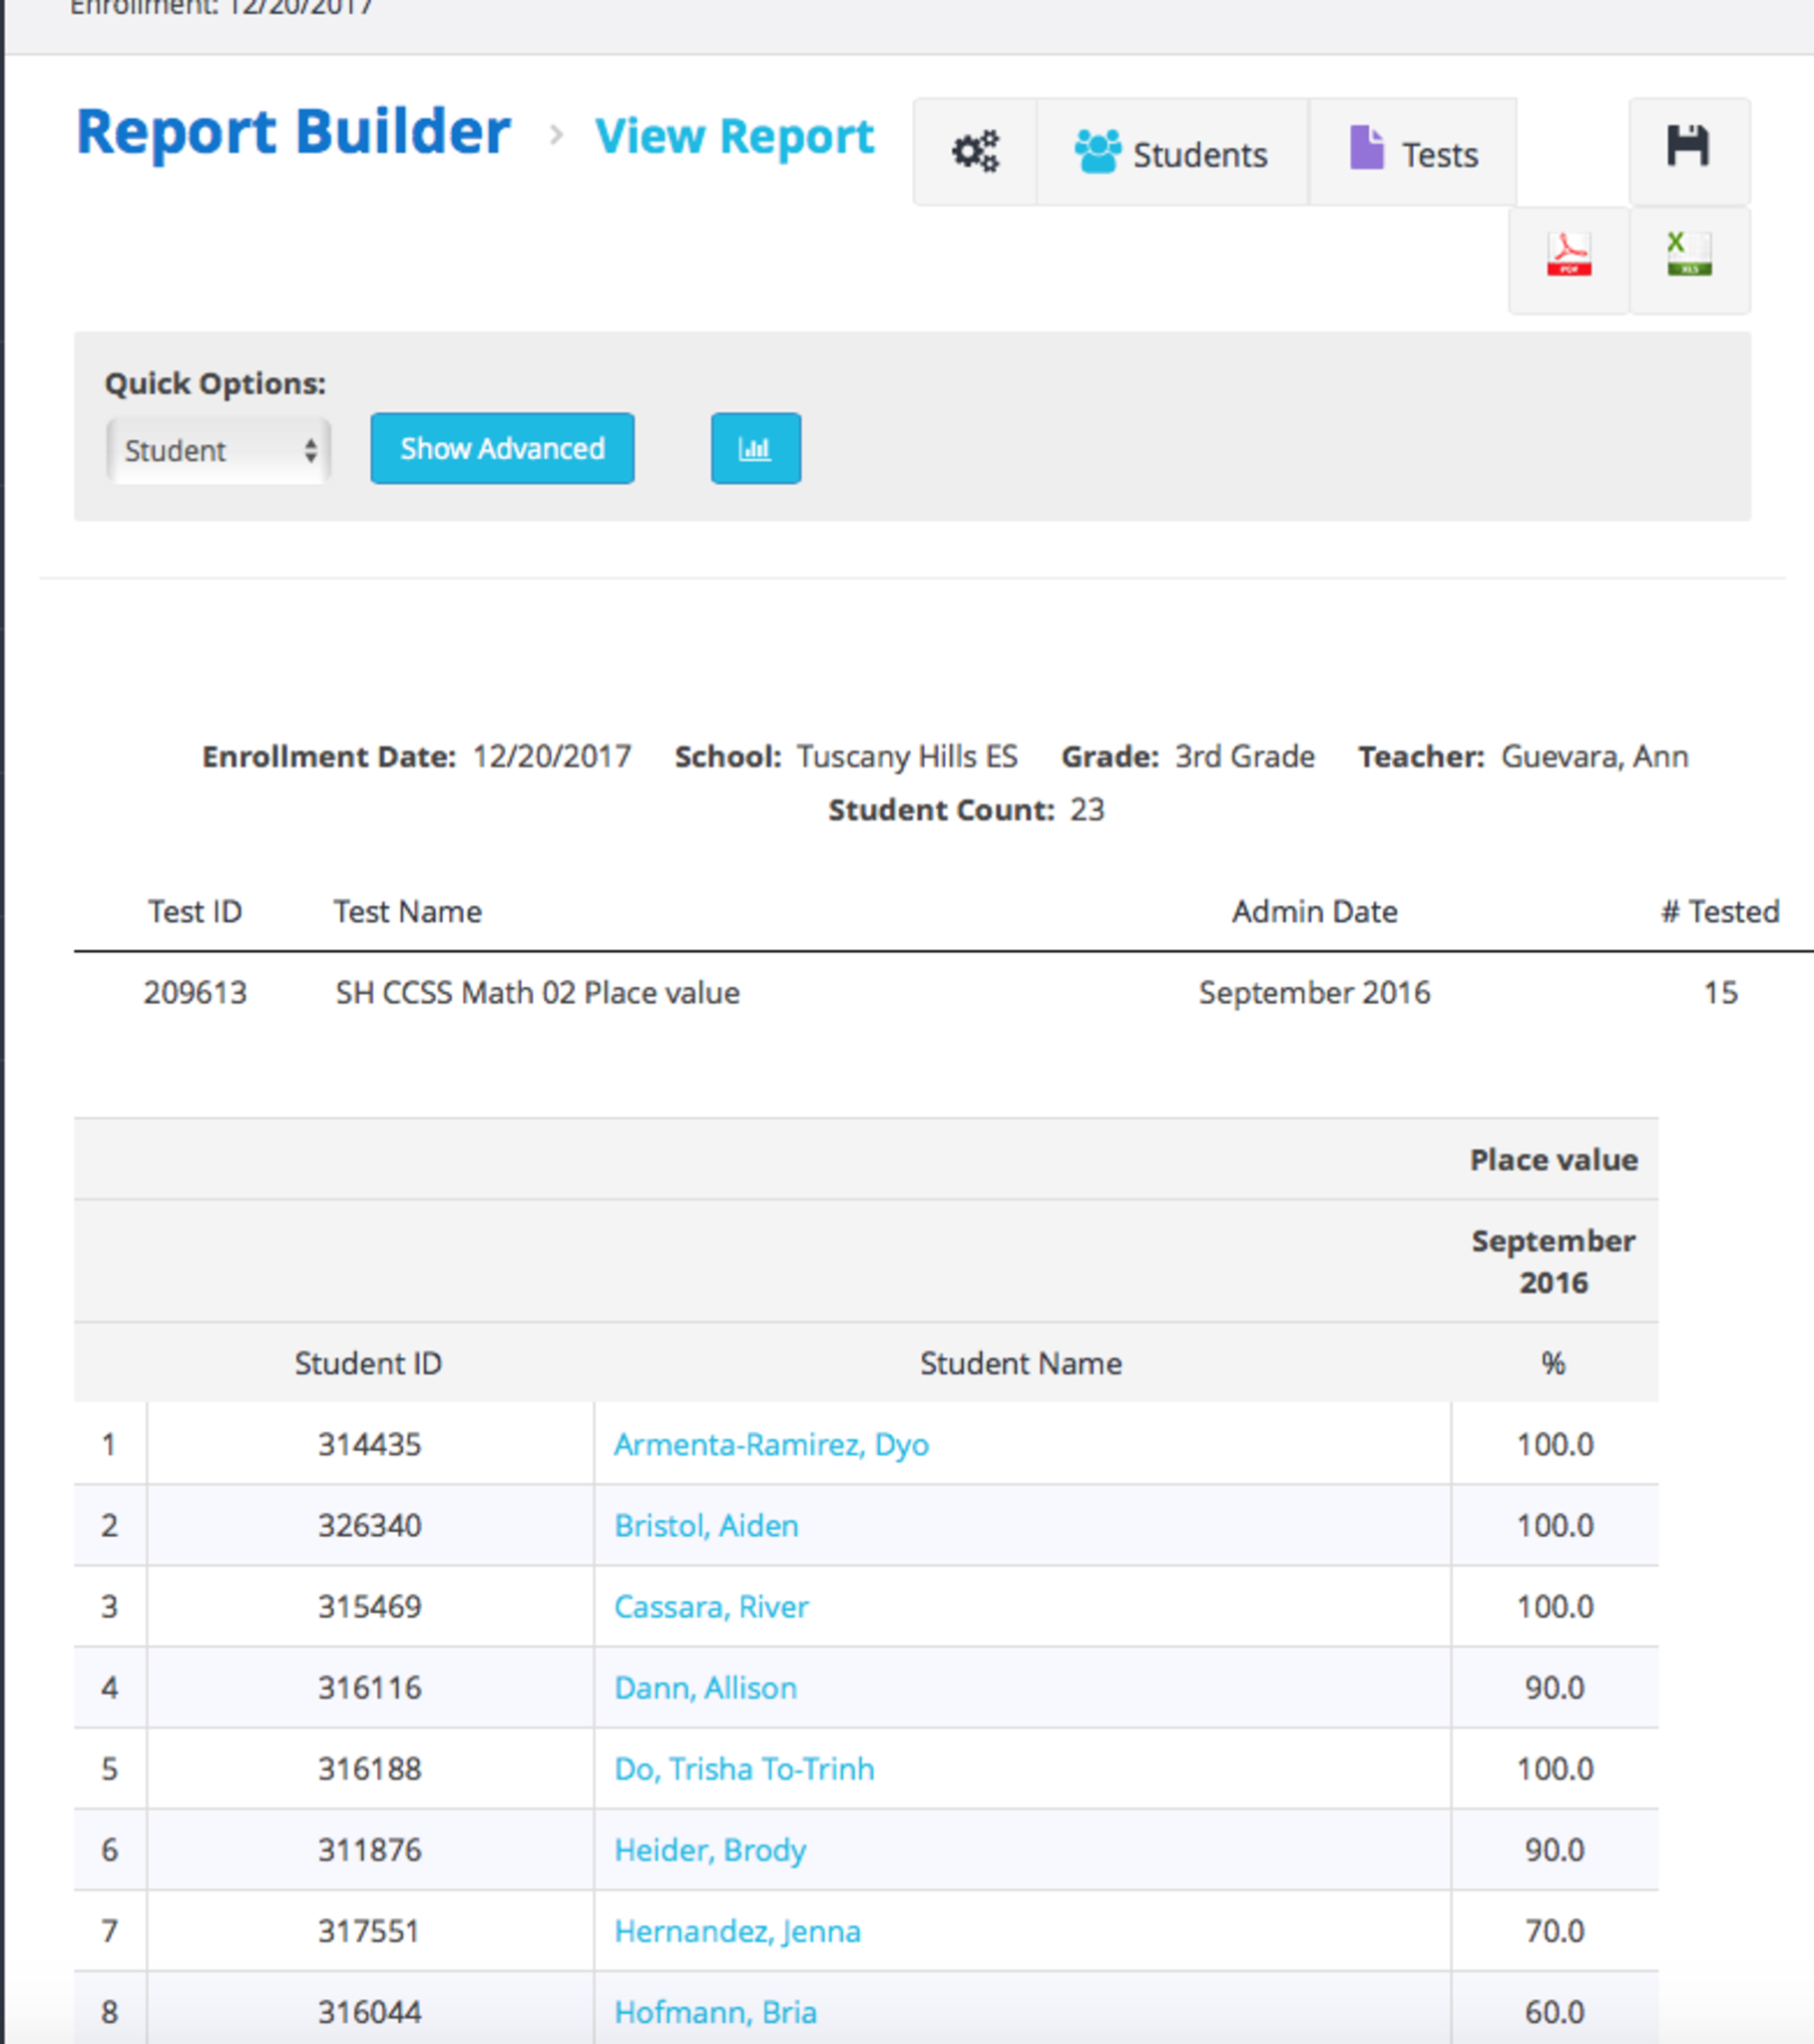Click the Tests toolbar button
1814x2044 pixels.
coord(1412,154)
